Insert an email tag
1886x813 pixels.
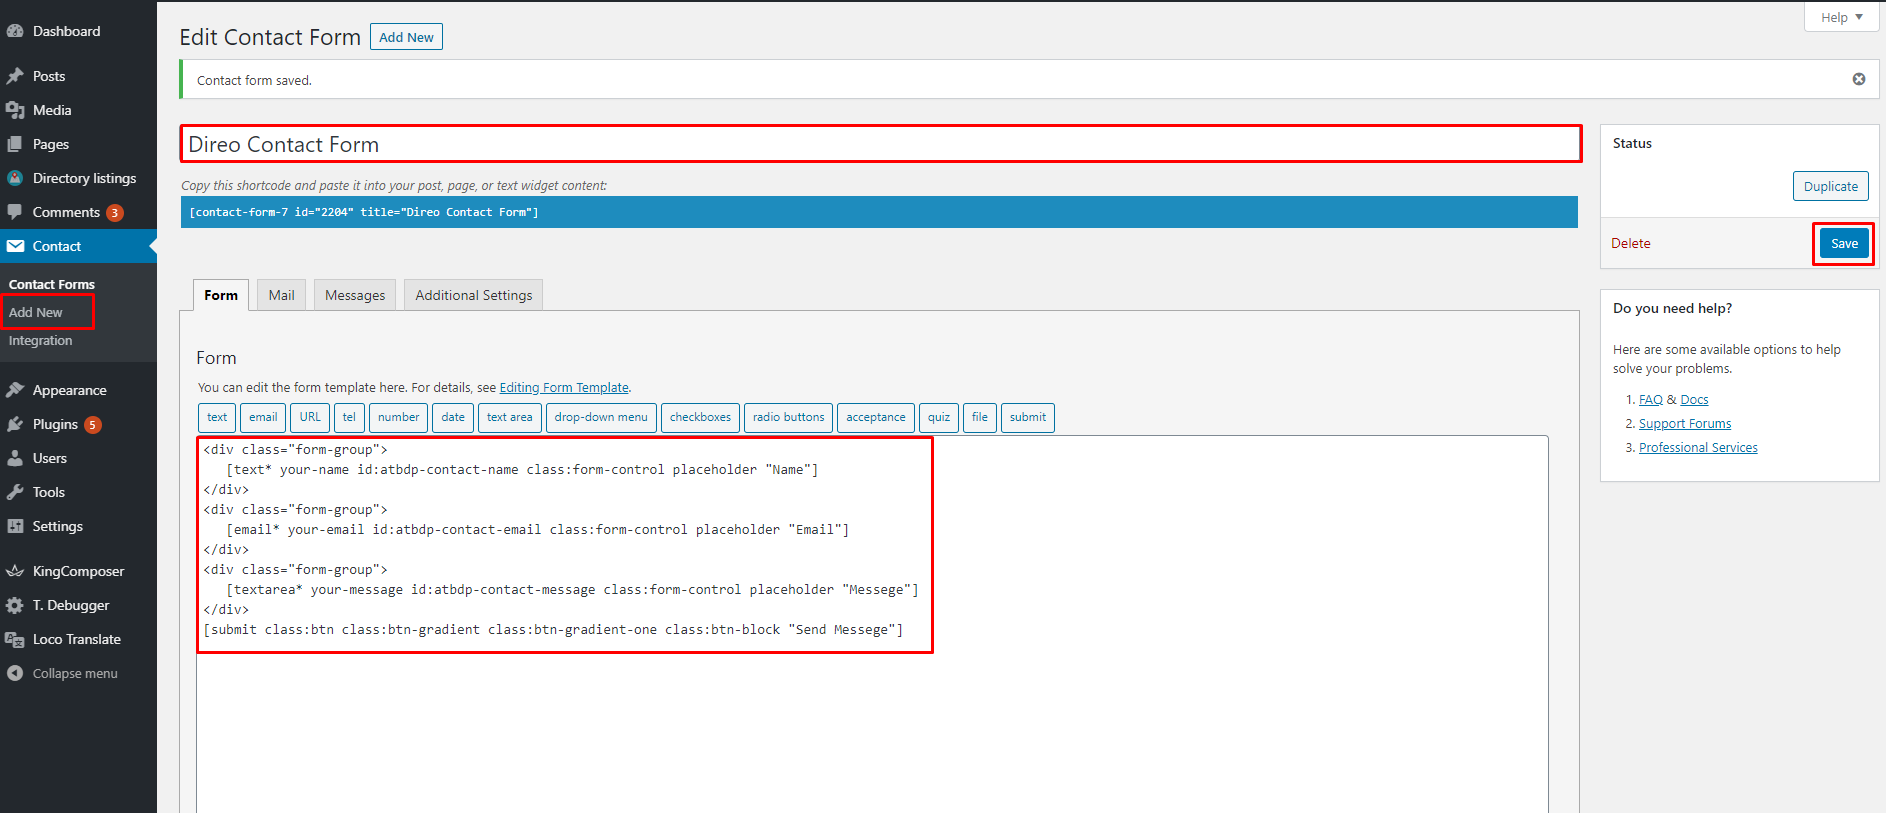coord(263,417)
